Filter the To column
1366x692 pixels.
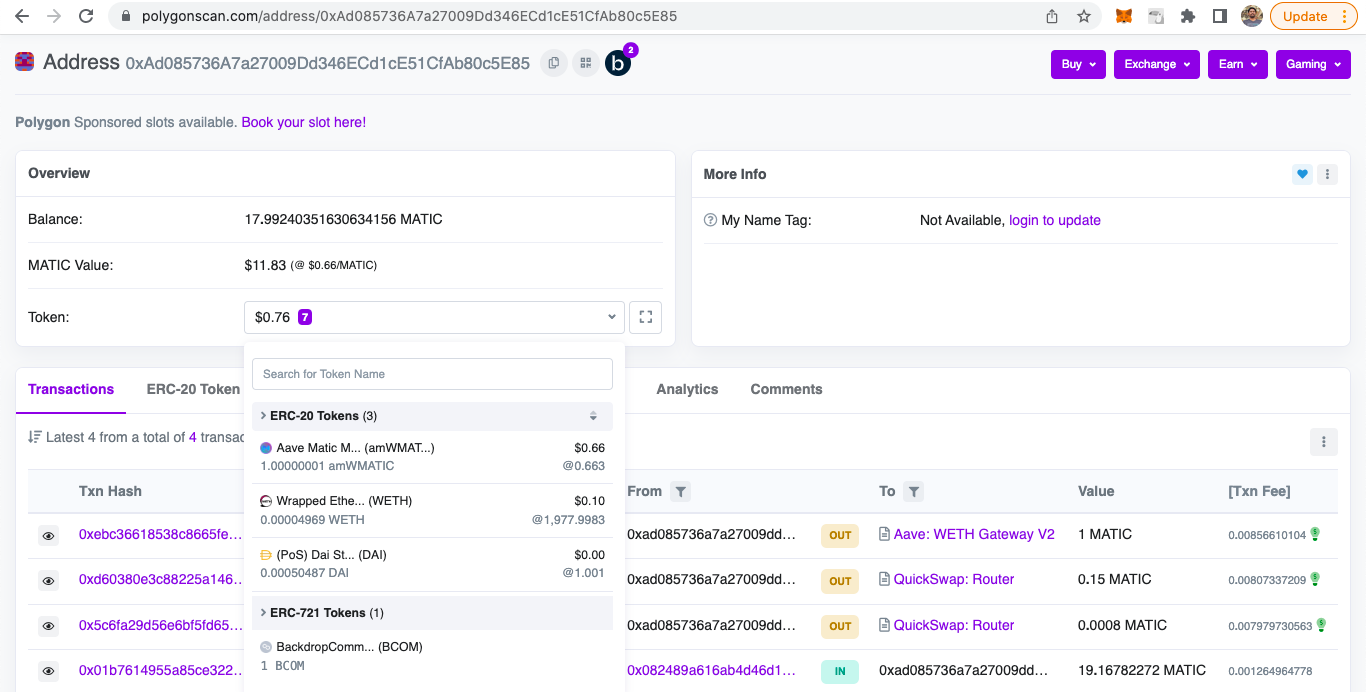tap(913, 491)
